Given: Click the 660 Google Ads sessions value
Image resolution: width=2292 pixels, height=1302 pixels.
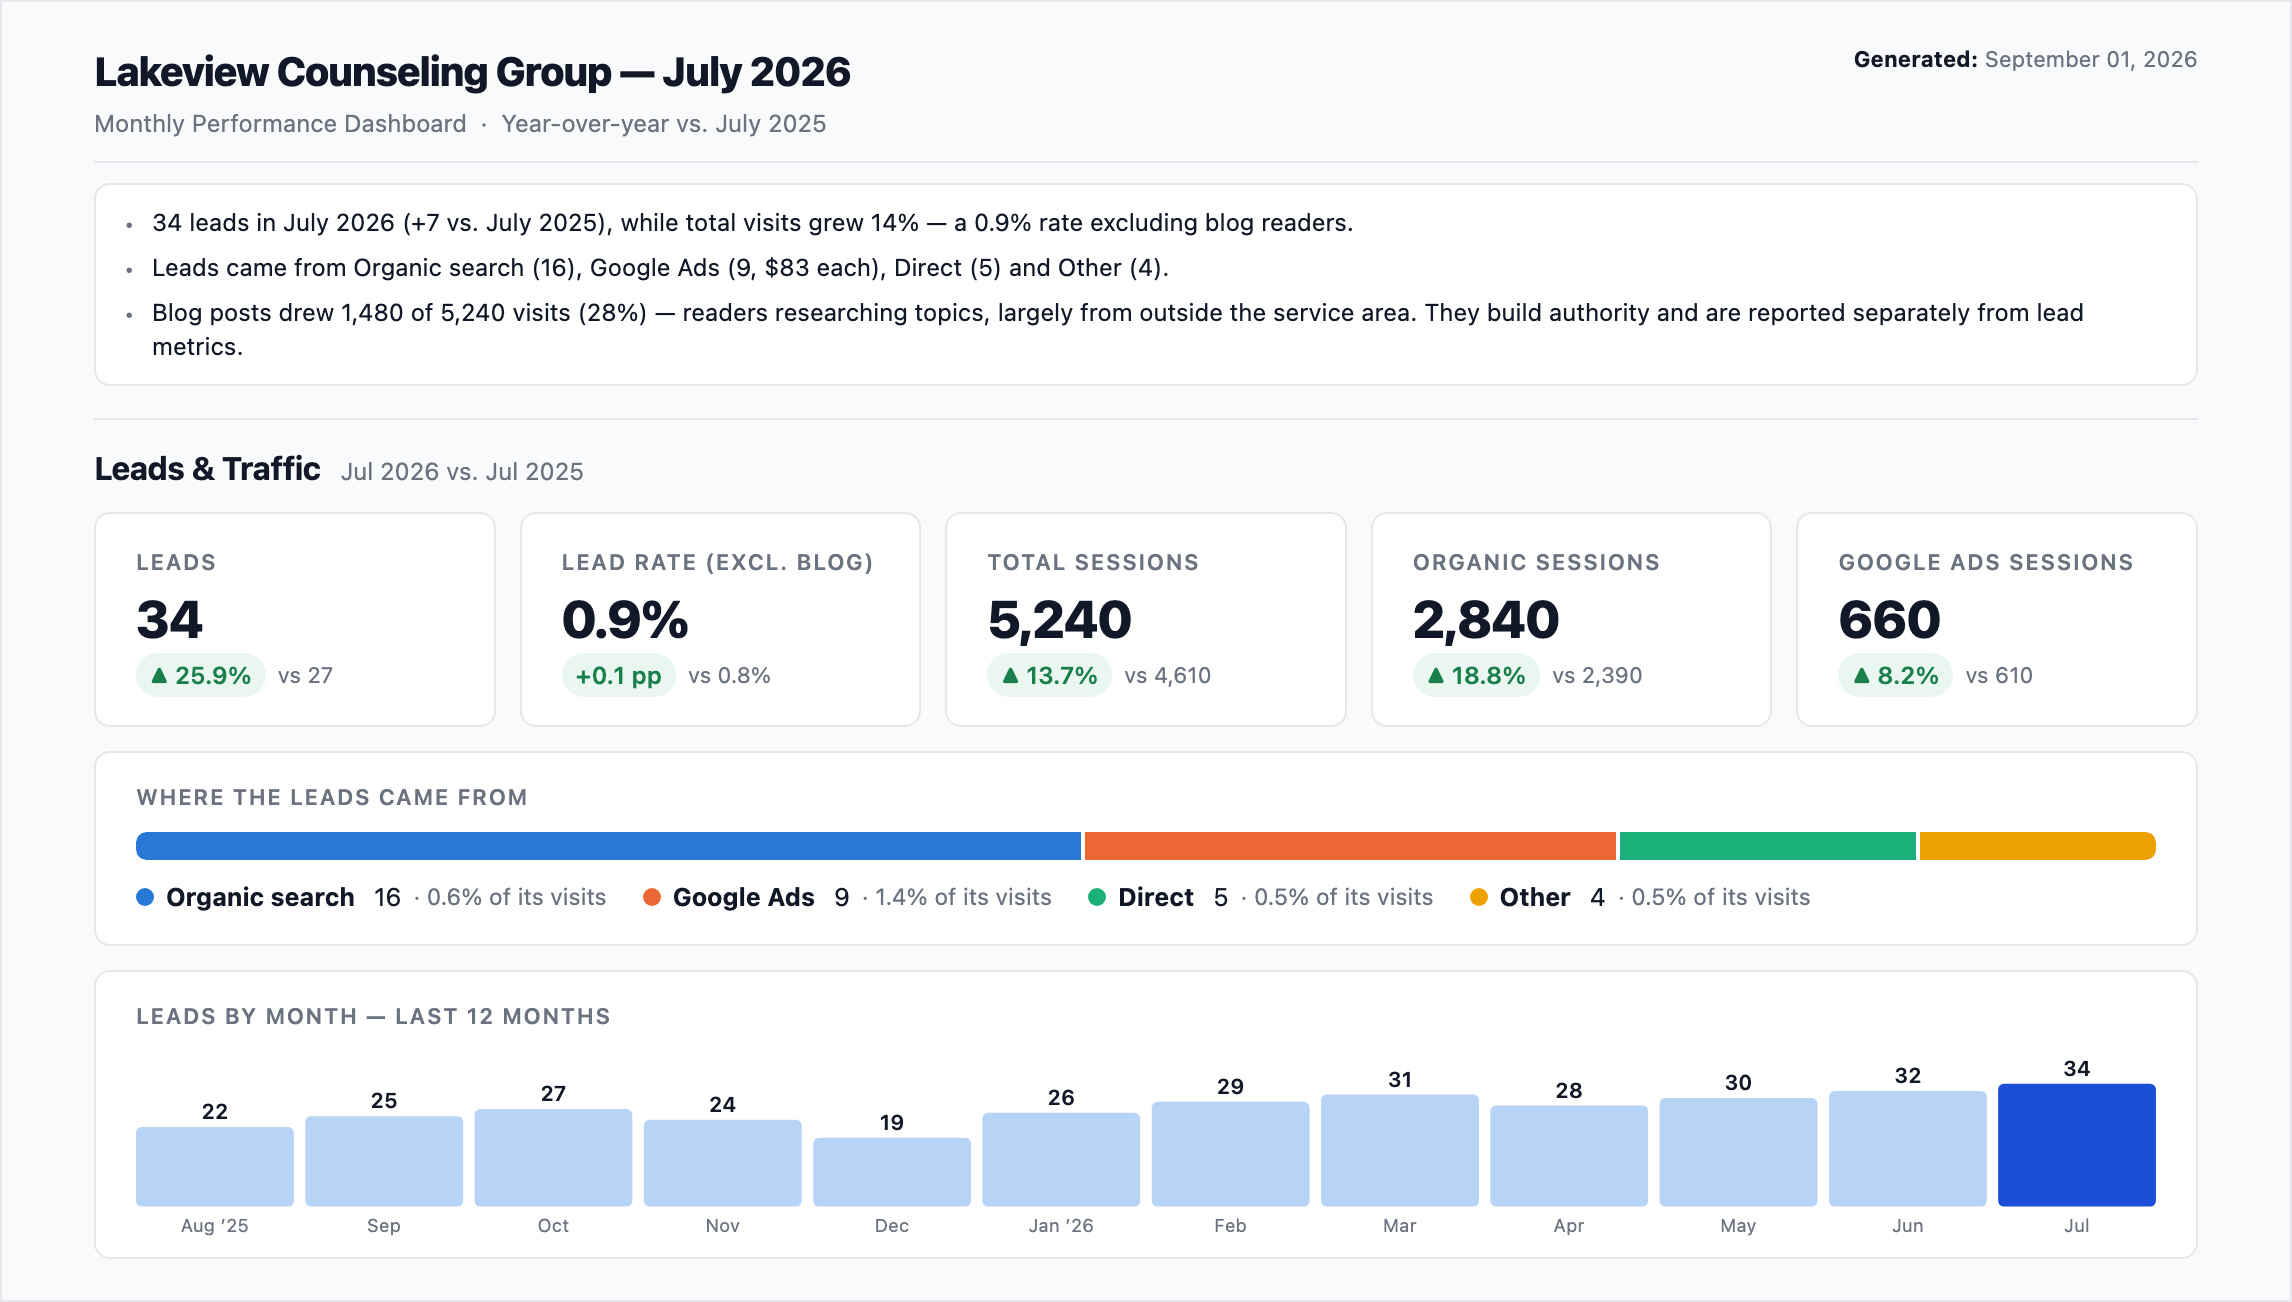Looking at the screenshot, I should (1890, 619).
